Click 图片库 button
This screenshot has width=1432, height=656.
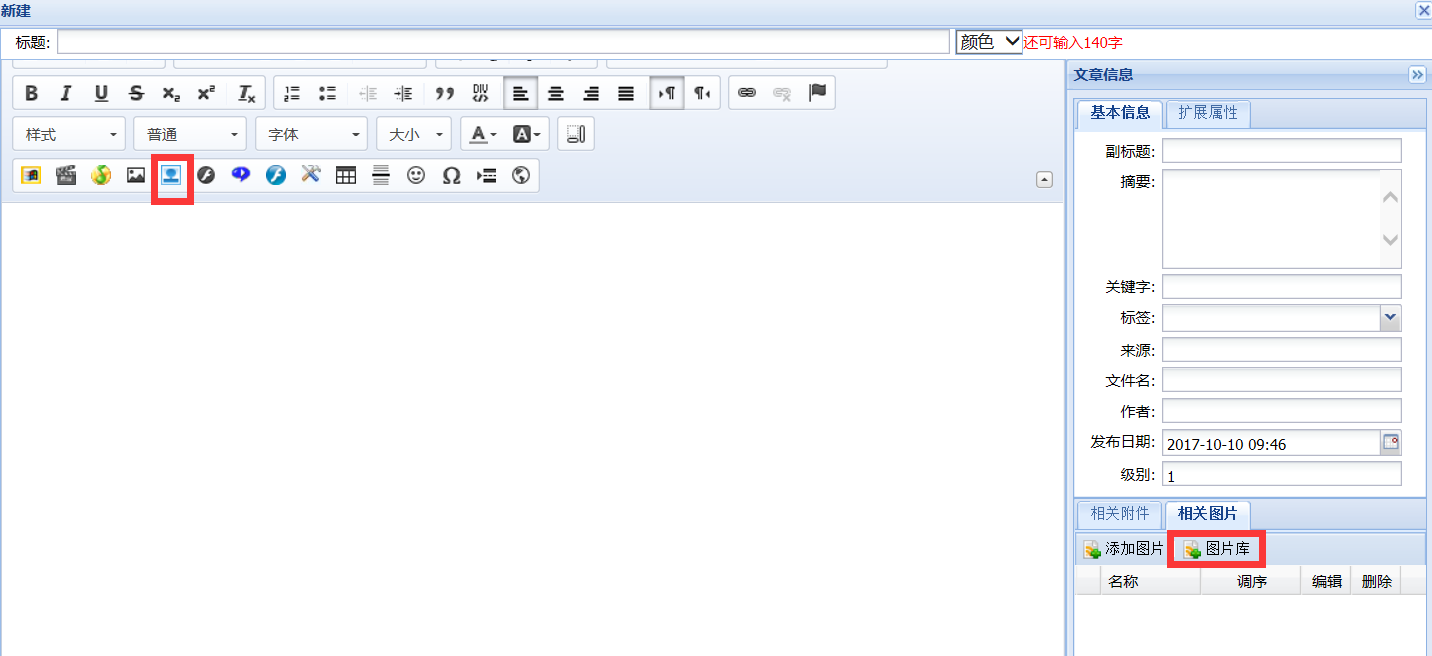pyautogui.click(x=1216, y=549)
